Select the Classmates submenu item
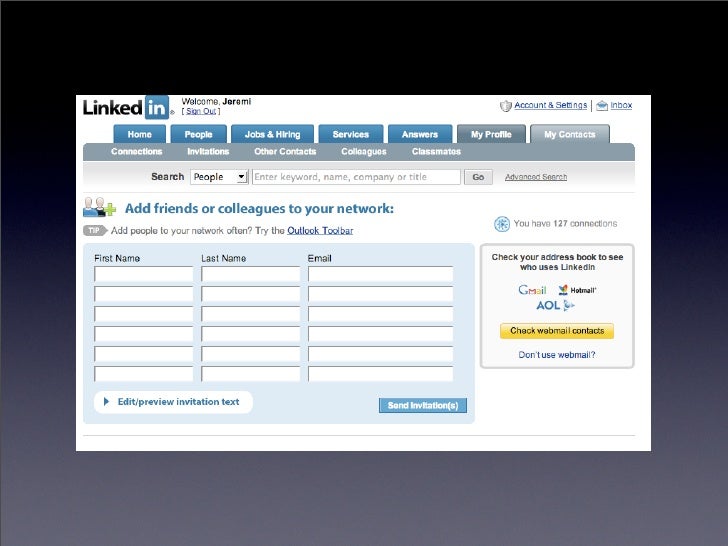 pyautogui.click(x=436, y=151)
